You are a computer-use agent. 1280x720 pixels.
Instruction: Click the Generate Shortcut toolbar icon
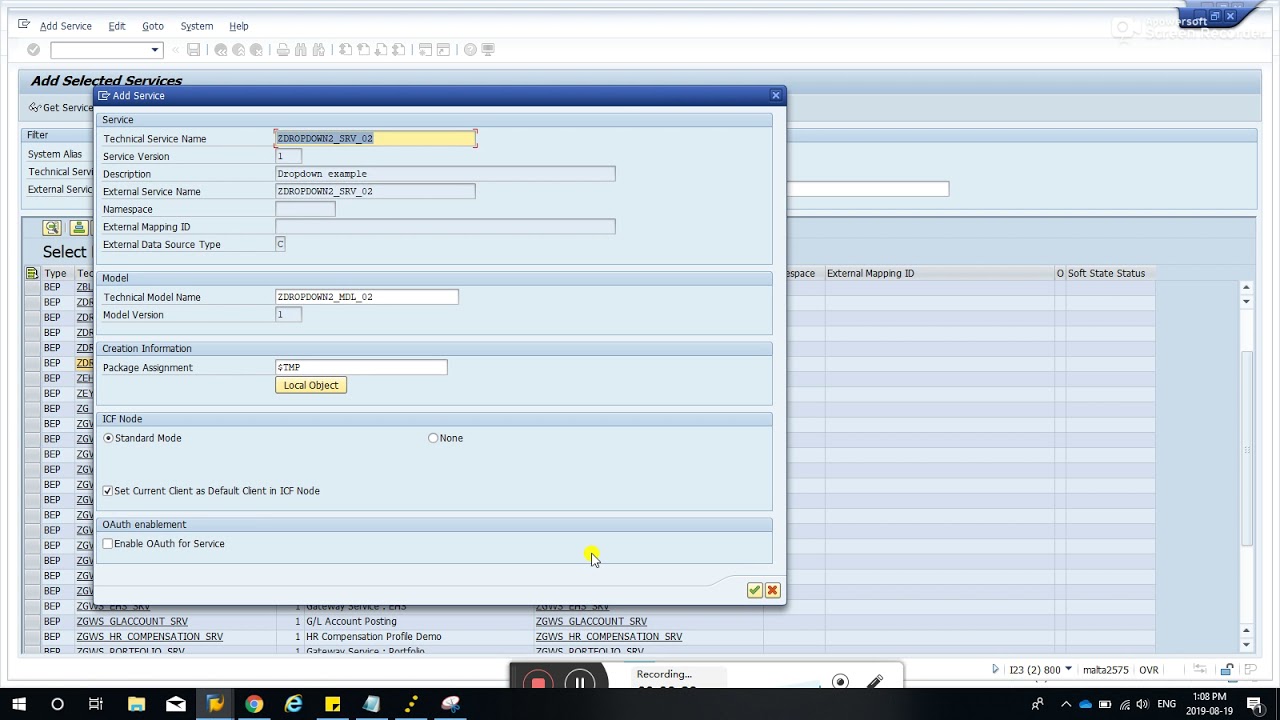coord(443,50)
